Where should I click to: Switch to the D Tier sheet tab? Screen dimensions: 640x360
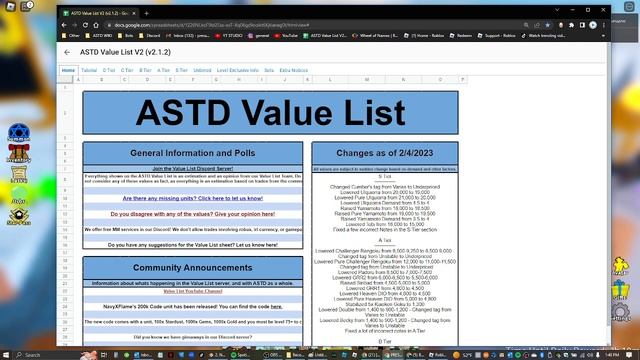click(x=109, y=70)
